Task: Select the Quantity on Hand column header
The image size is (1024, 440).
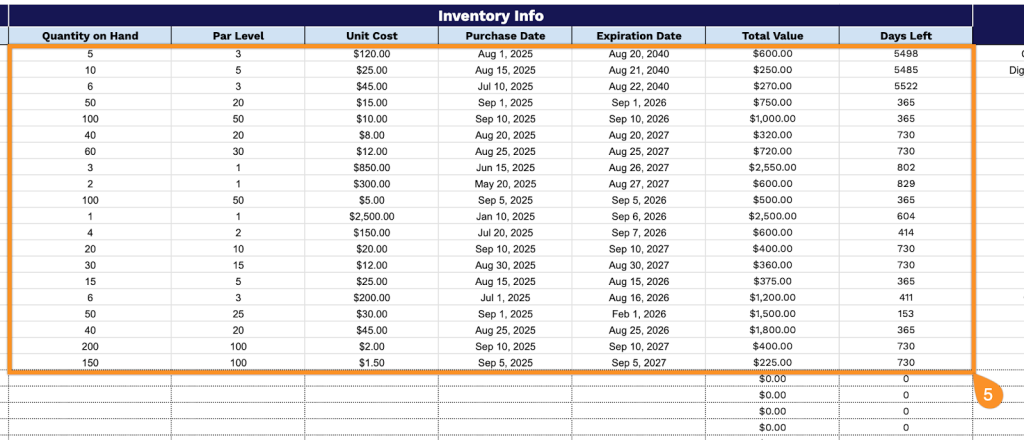Action: [x=90, y=36]
